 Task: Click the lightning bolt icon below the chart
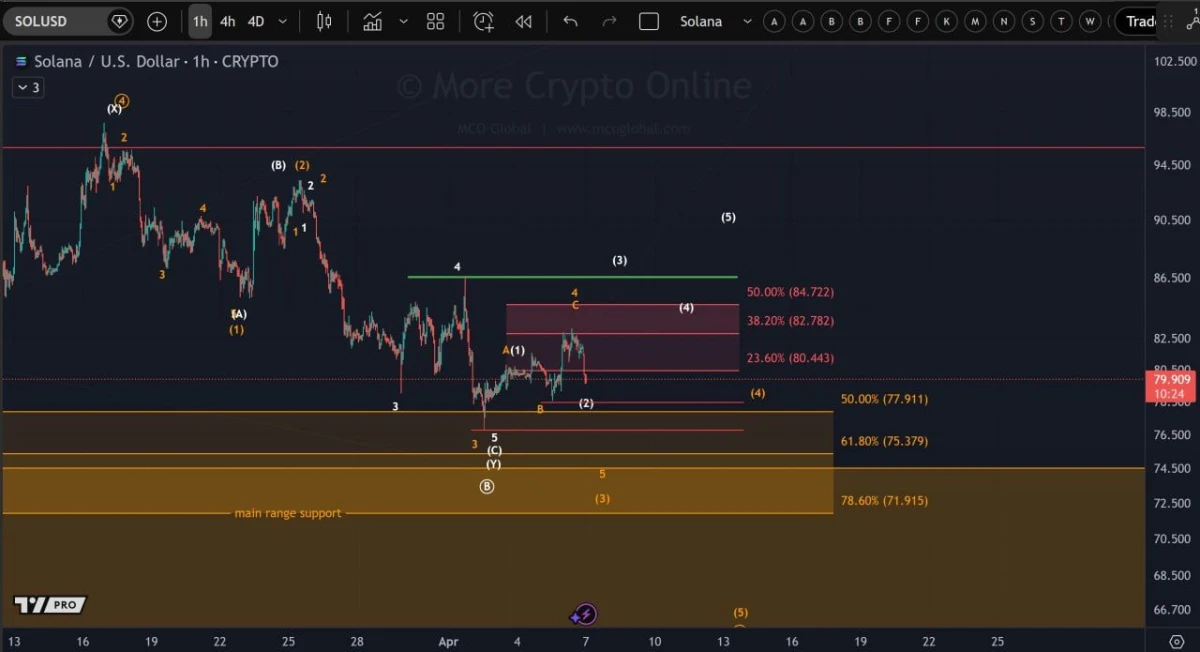coord(584,614)
